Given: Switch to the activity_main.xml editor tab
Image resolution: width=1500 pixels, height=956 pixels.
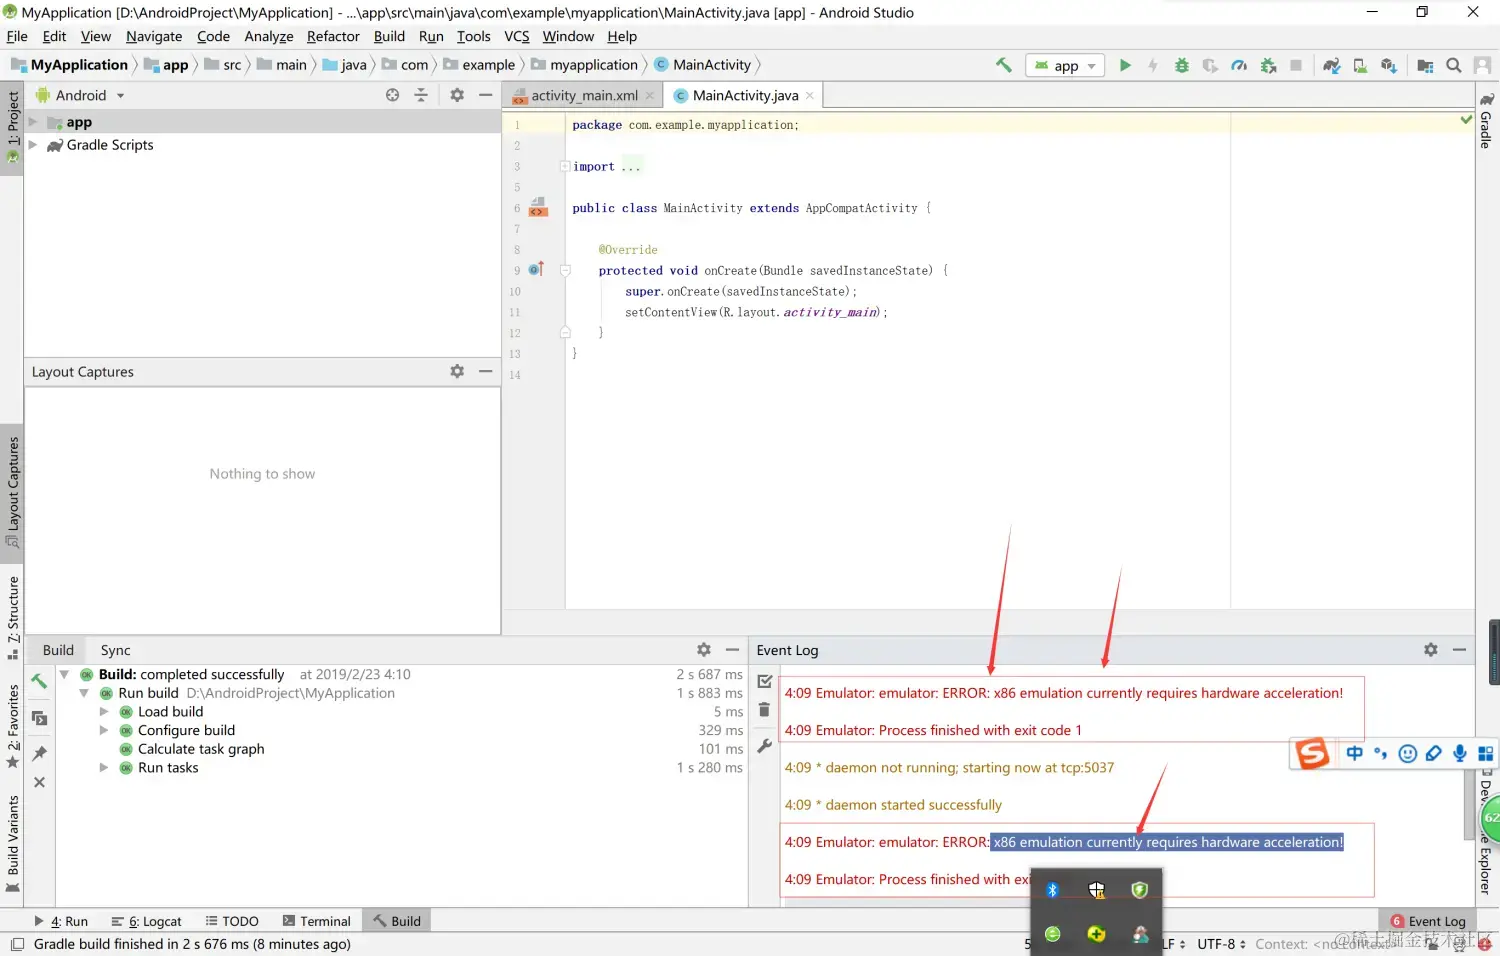Looking at the screenshot, I should 583,96.
